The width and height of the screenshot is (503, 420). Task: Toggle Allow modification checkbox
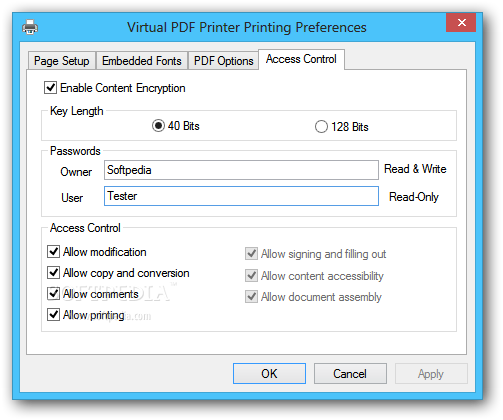coord(53,252)
